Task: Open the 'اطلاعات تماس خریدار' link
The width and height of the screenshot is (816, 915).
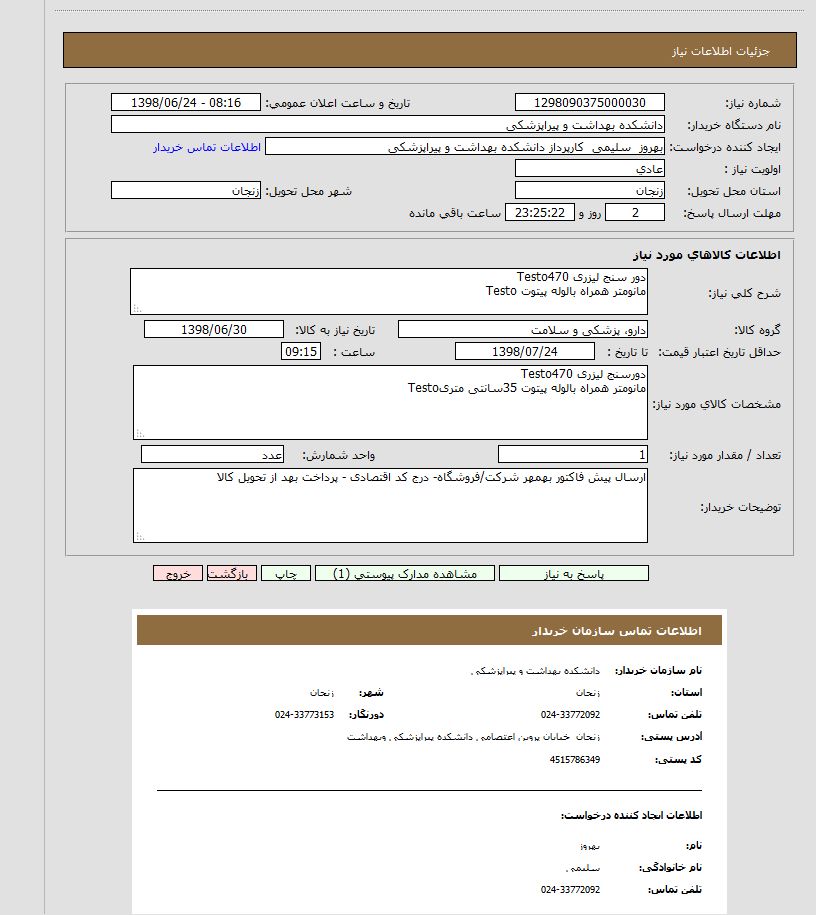Action: (x=207, y=147)
